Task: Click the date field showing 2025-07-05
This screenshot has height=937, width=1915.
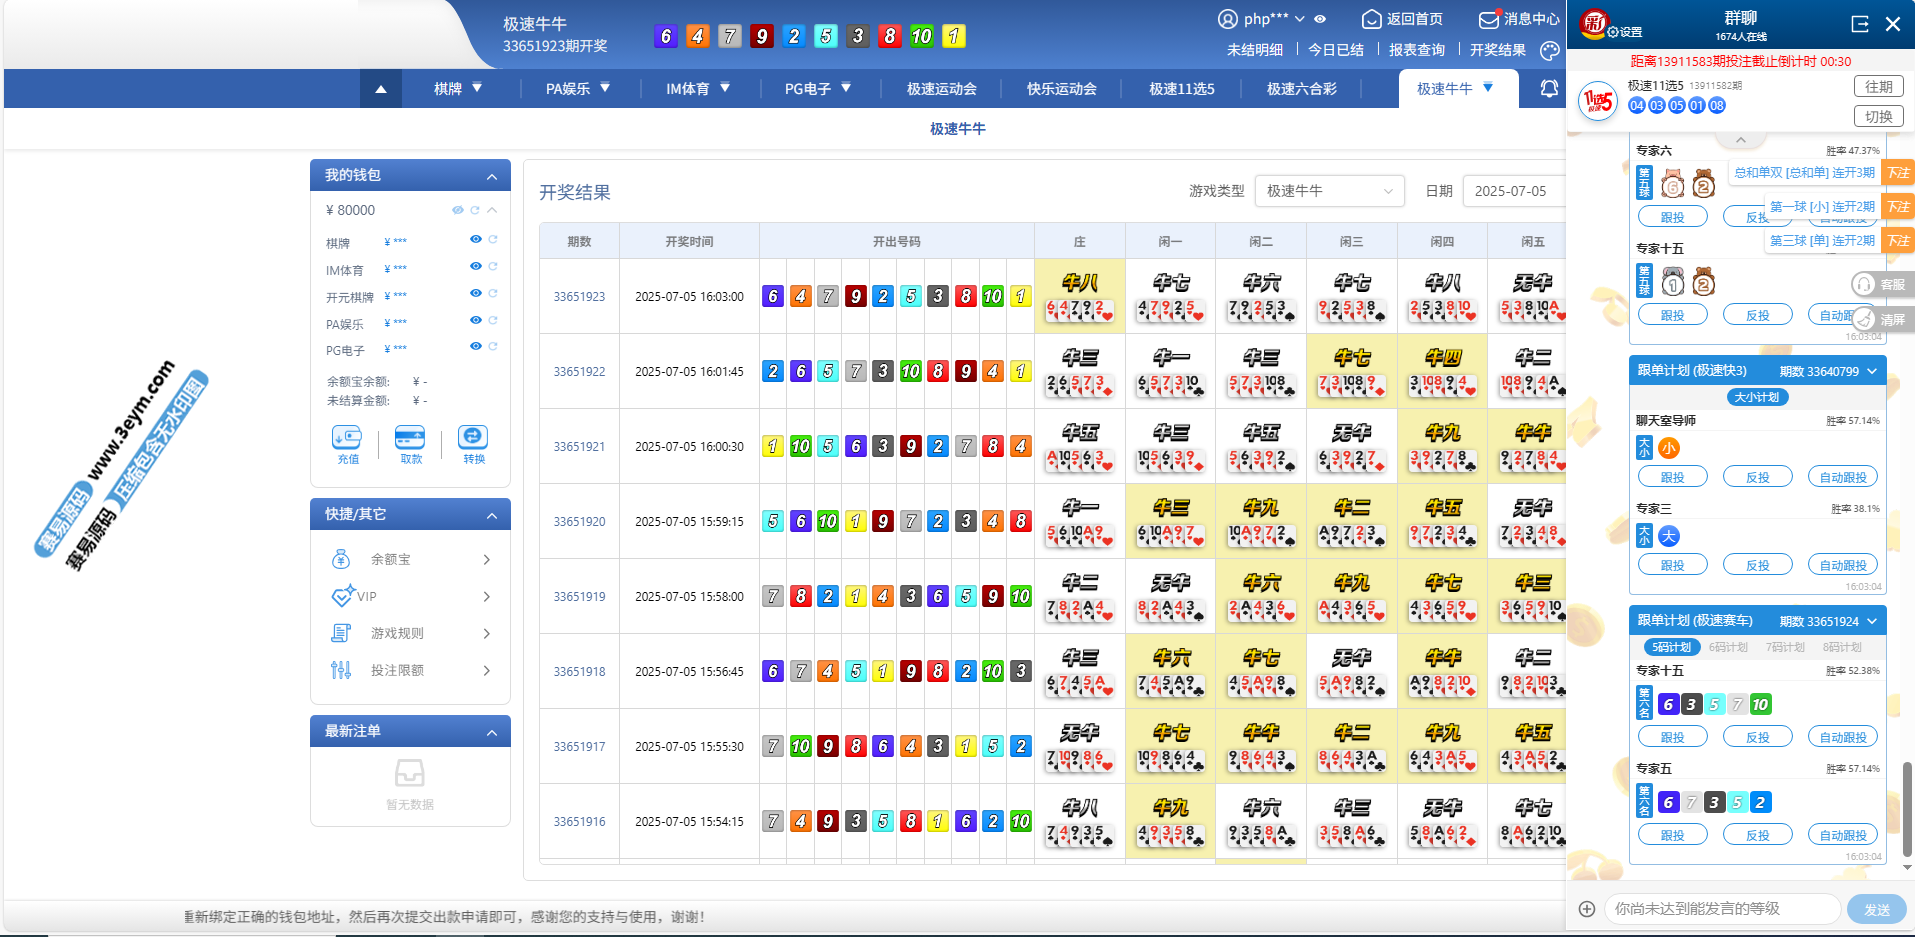Action: point(1512,191)
